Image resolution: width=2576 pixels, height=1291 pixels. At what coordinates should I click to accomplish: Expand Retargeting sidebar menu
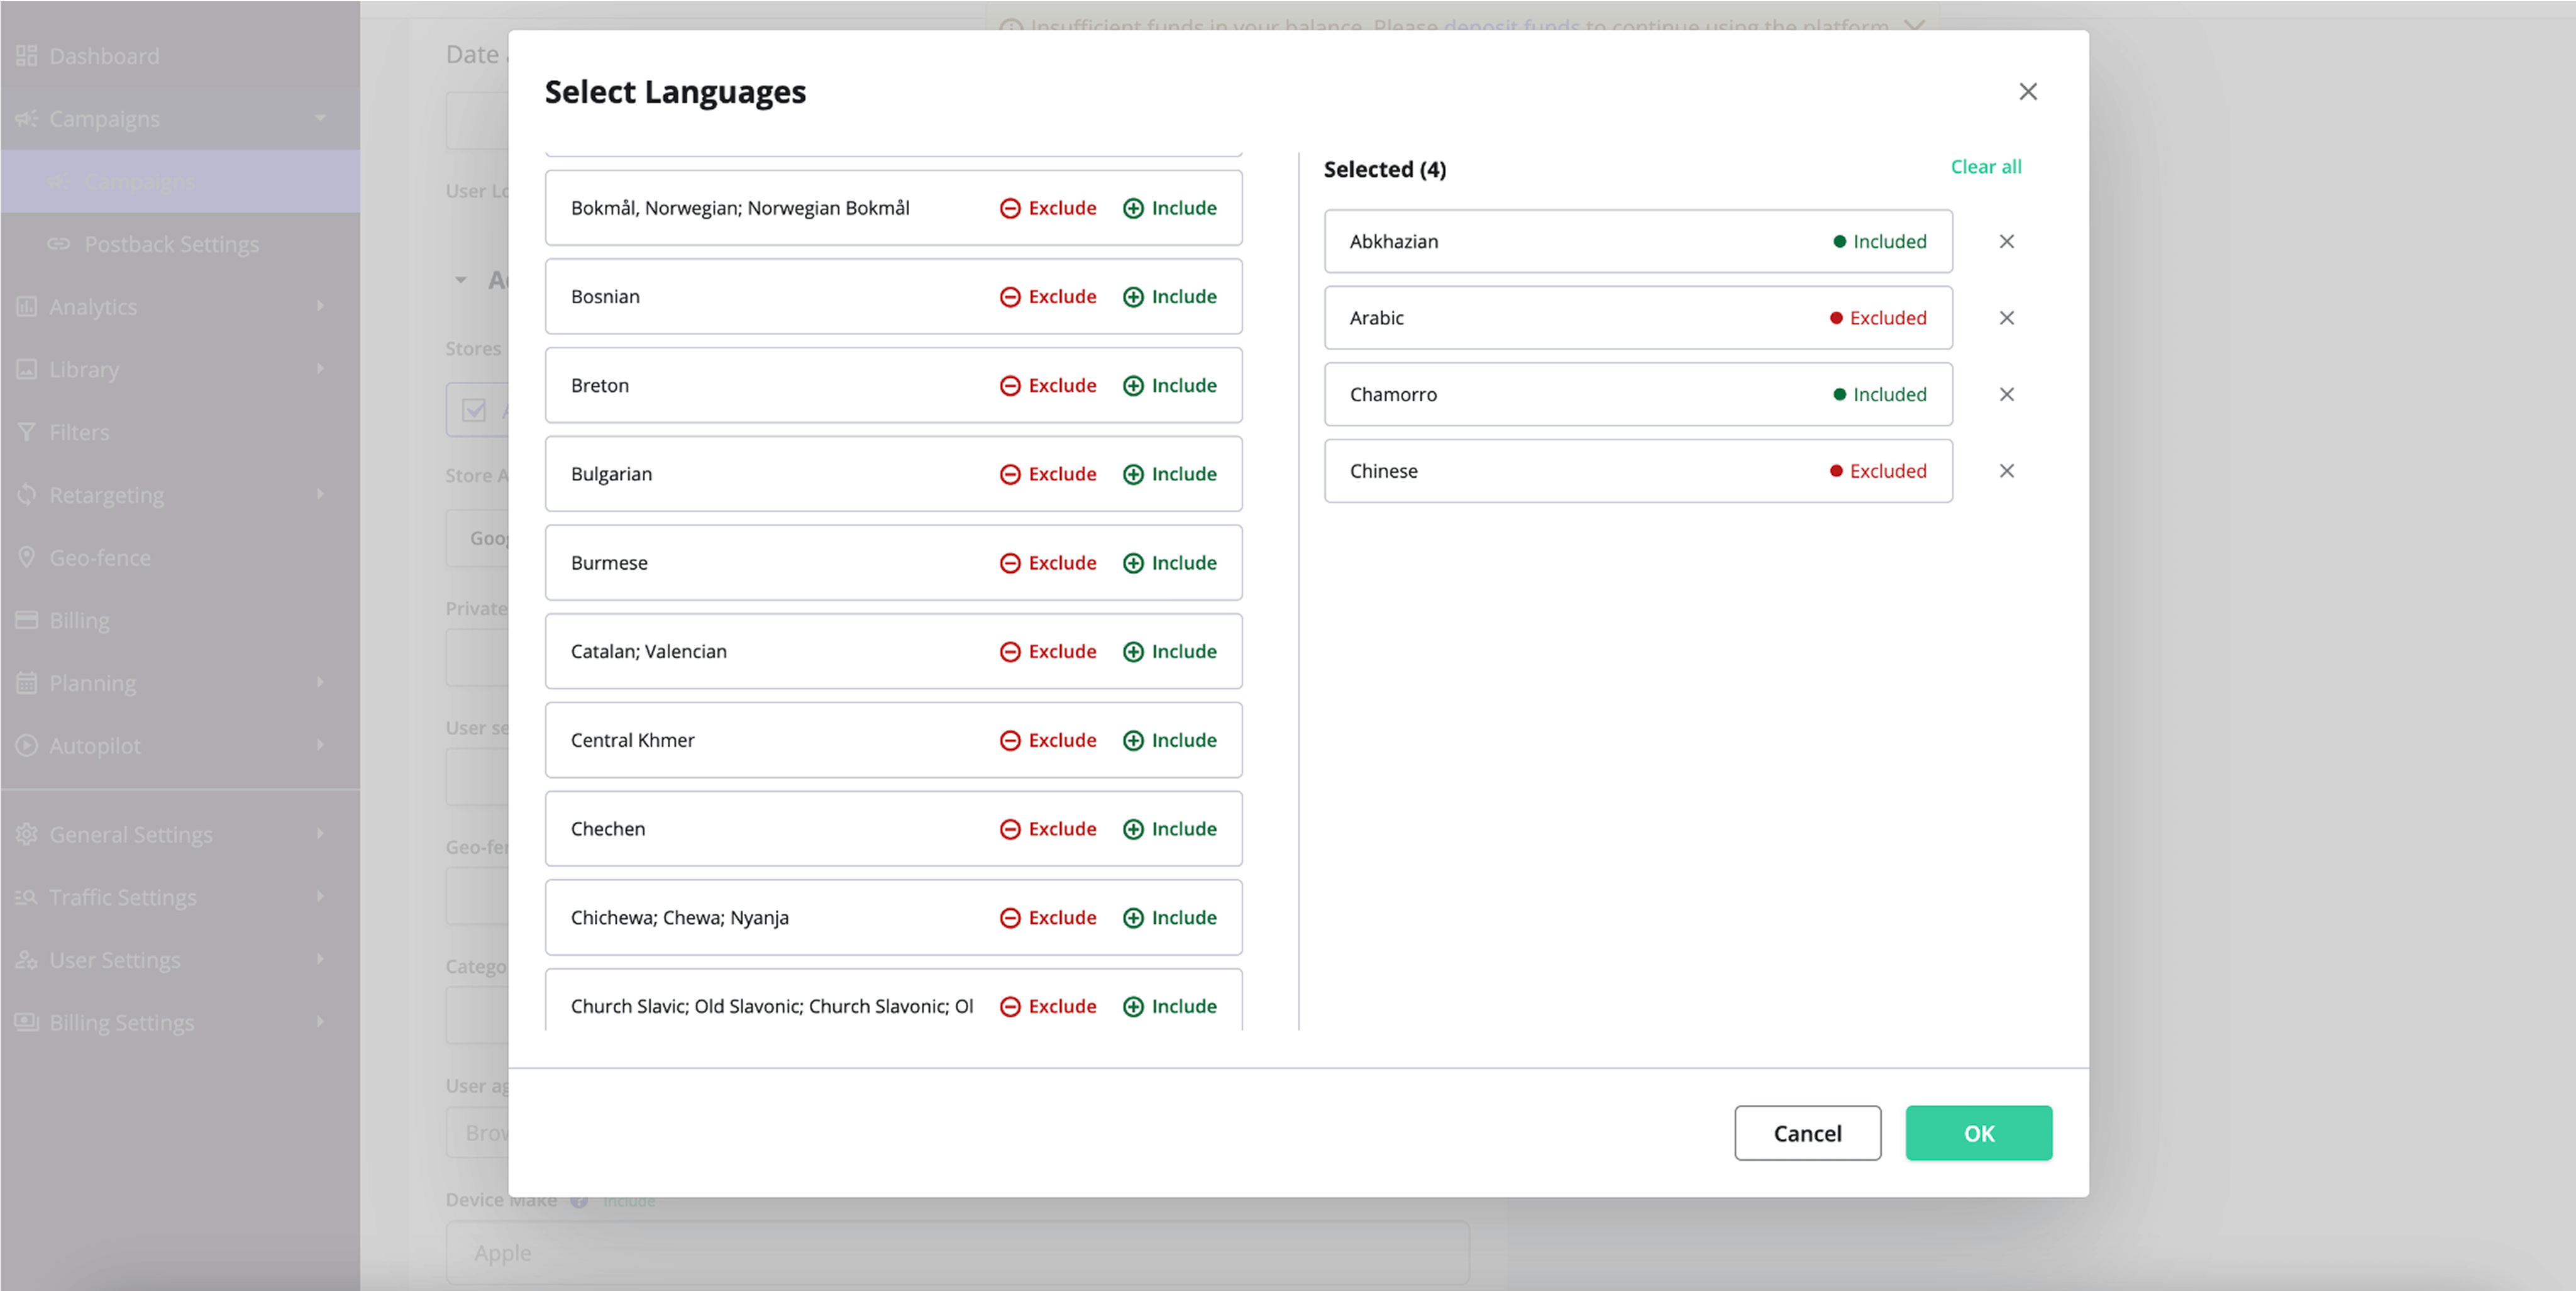pos(180,495)
